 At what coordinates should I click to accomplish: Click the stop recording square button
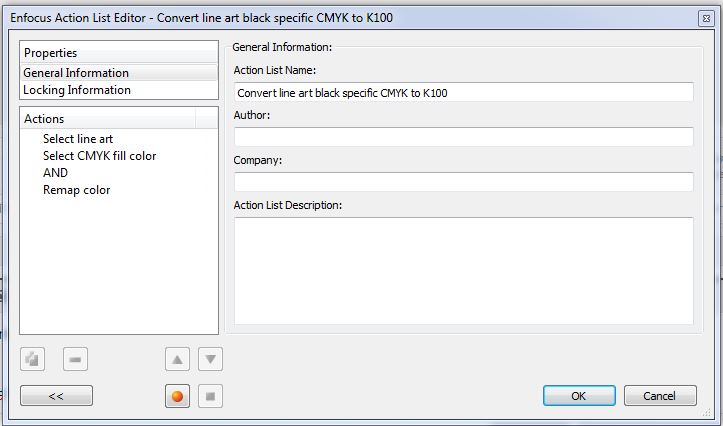pyautogui.click(x=210, y=396)
